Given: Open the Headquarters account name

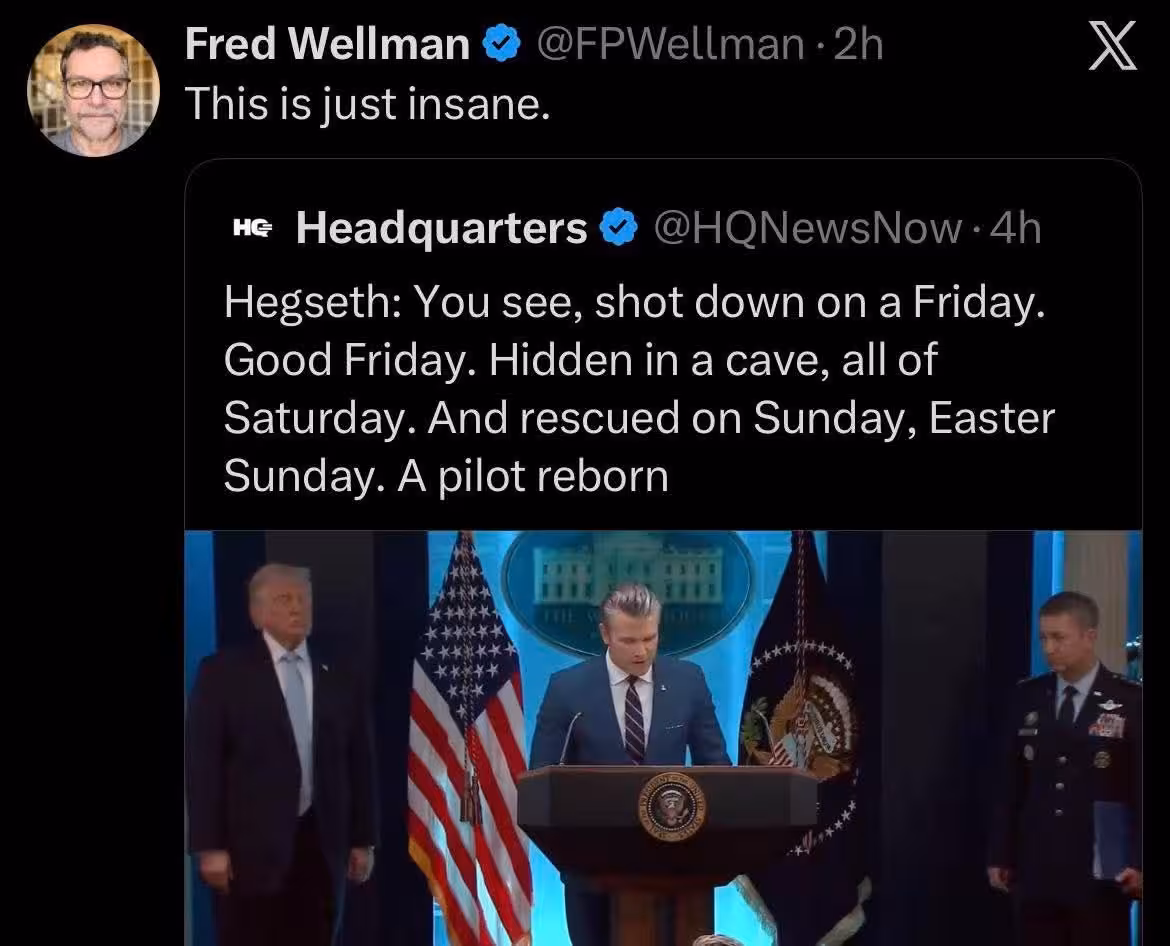Looking at the screenshot, I should pyautogui.click(x=442, y=228).
